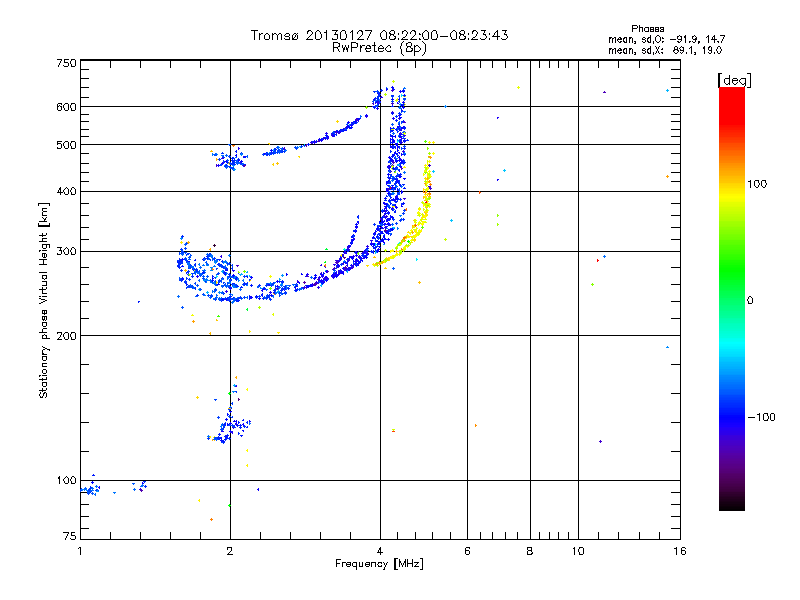This screenshot has width=800, height=600.
Task: Click the blue cluster near 2 MHz, 130 km
Action: (x=230, y=422)
